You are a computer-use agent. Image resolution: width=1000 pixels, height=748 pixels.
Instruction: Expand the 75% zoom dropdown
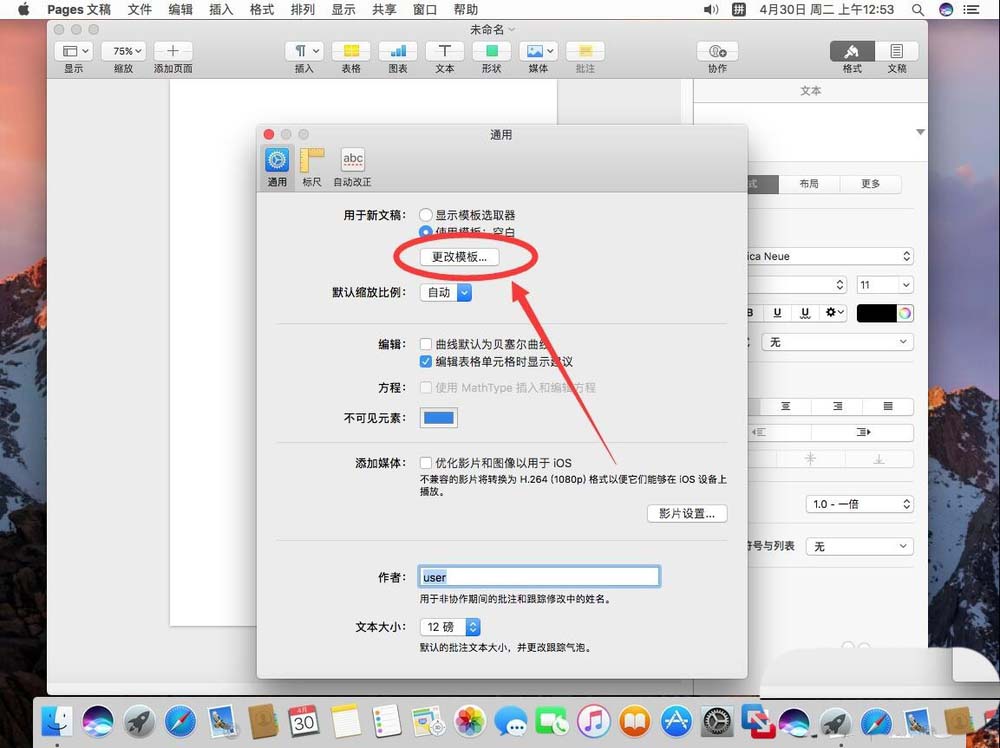[124, 50]
